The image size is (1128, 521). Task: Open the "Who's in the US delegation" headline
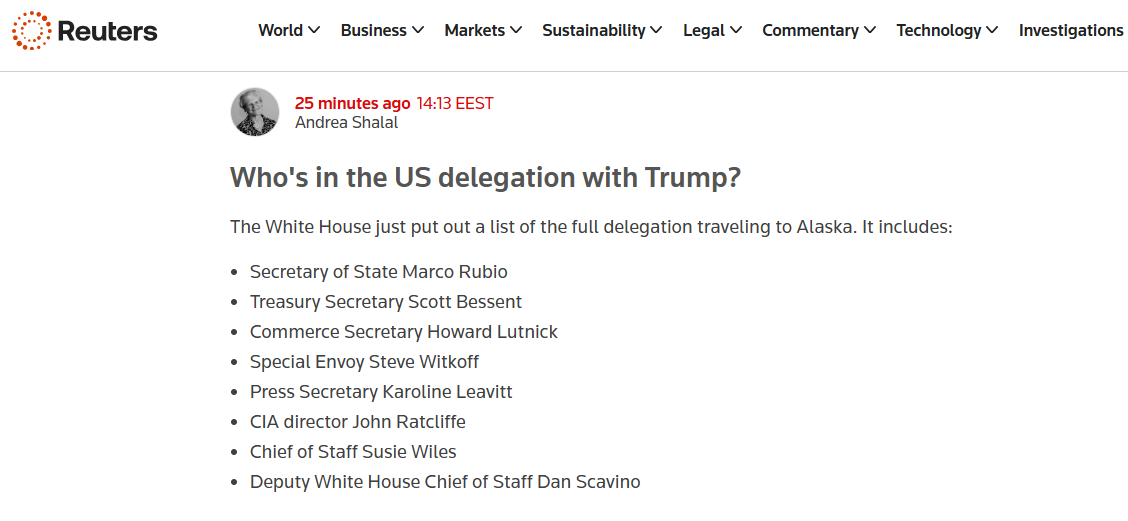click(x=485, y=178)
